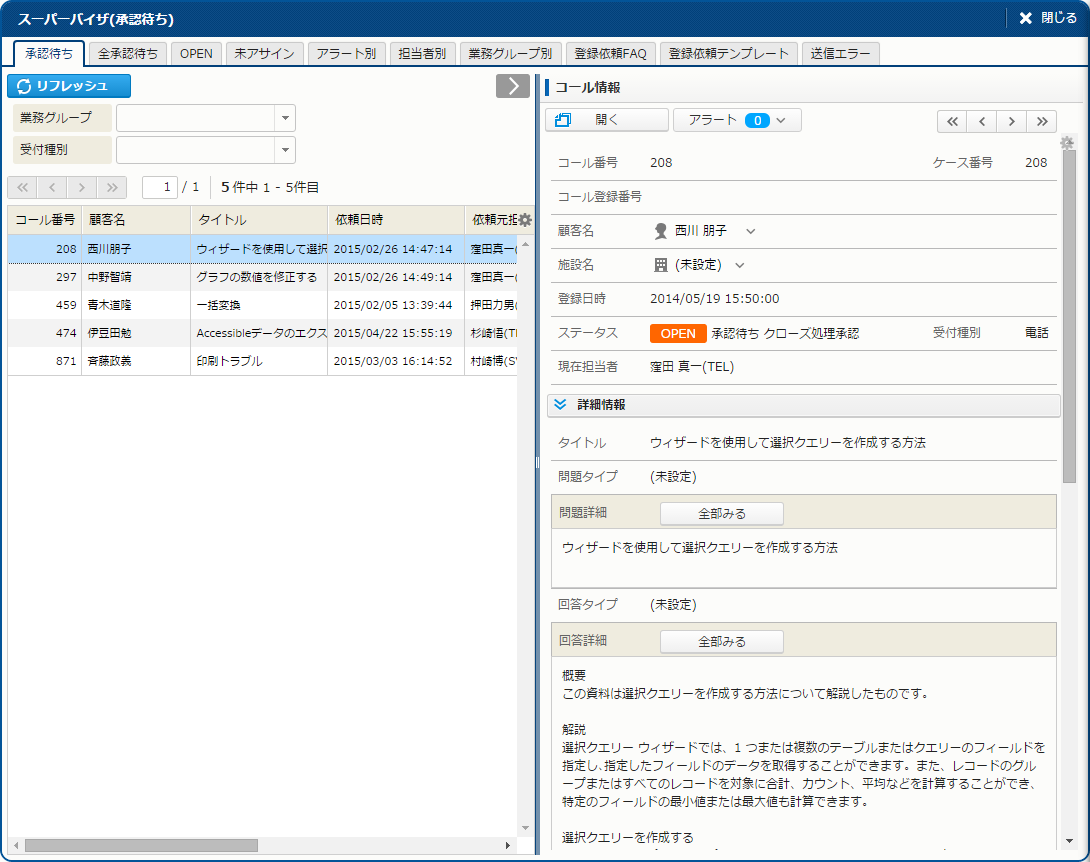Select row for call number 474
1090x862 pixels.
coord(265,333)
